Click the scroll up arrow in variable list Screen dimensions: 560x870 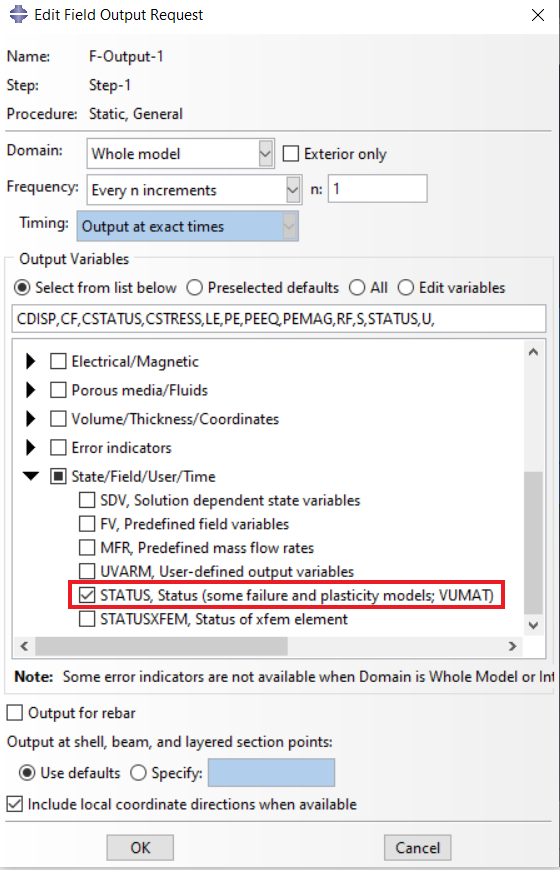pos(533,352)
